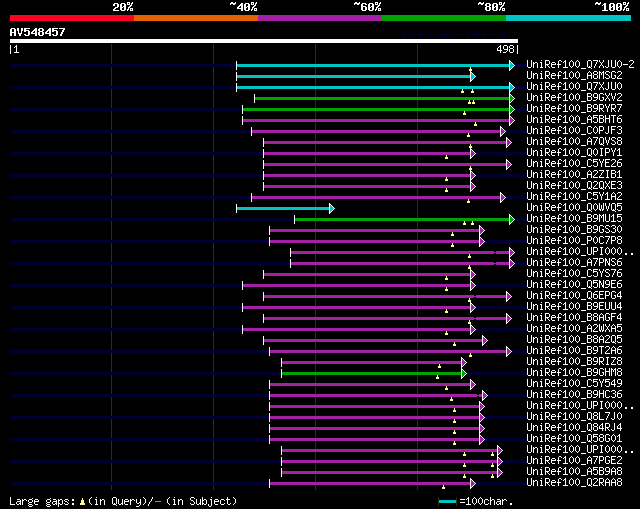Open hit UniRef100_A8MSG2 label
The width and height of the screenshot is (640, 509).
(x=574, y=76)
